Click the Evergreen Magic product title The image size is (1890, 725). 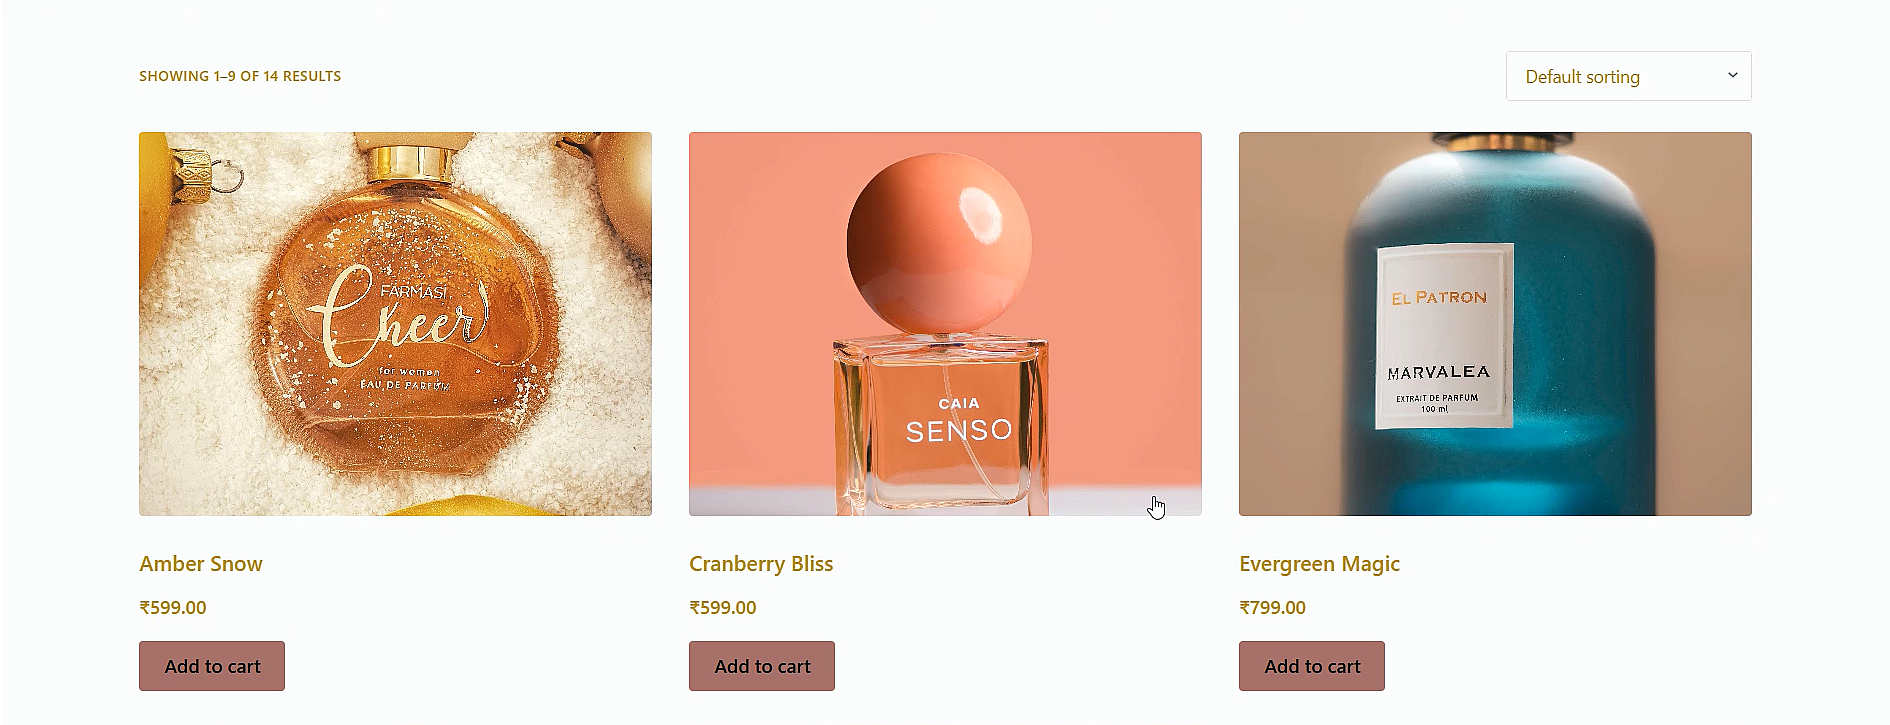[1319, 564]
